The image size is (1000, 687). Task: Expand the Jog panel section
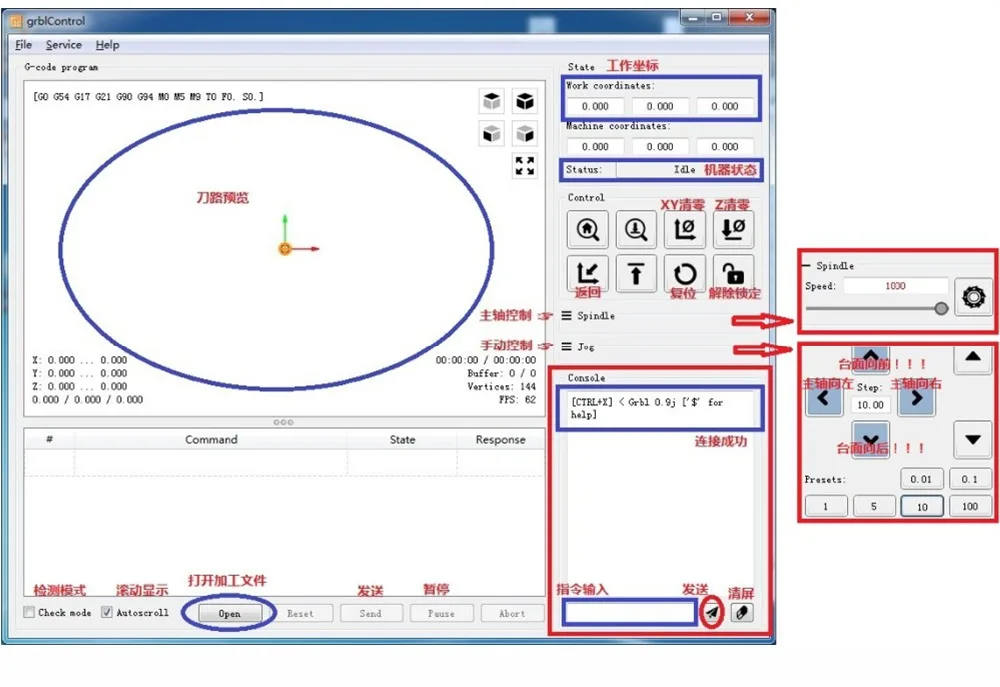577,347
